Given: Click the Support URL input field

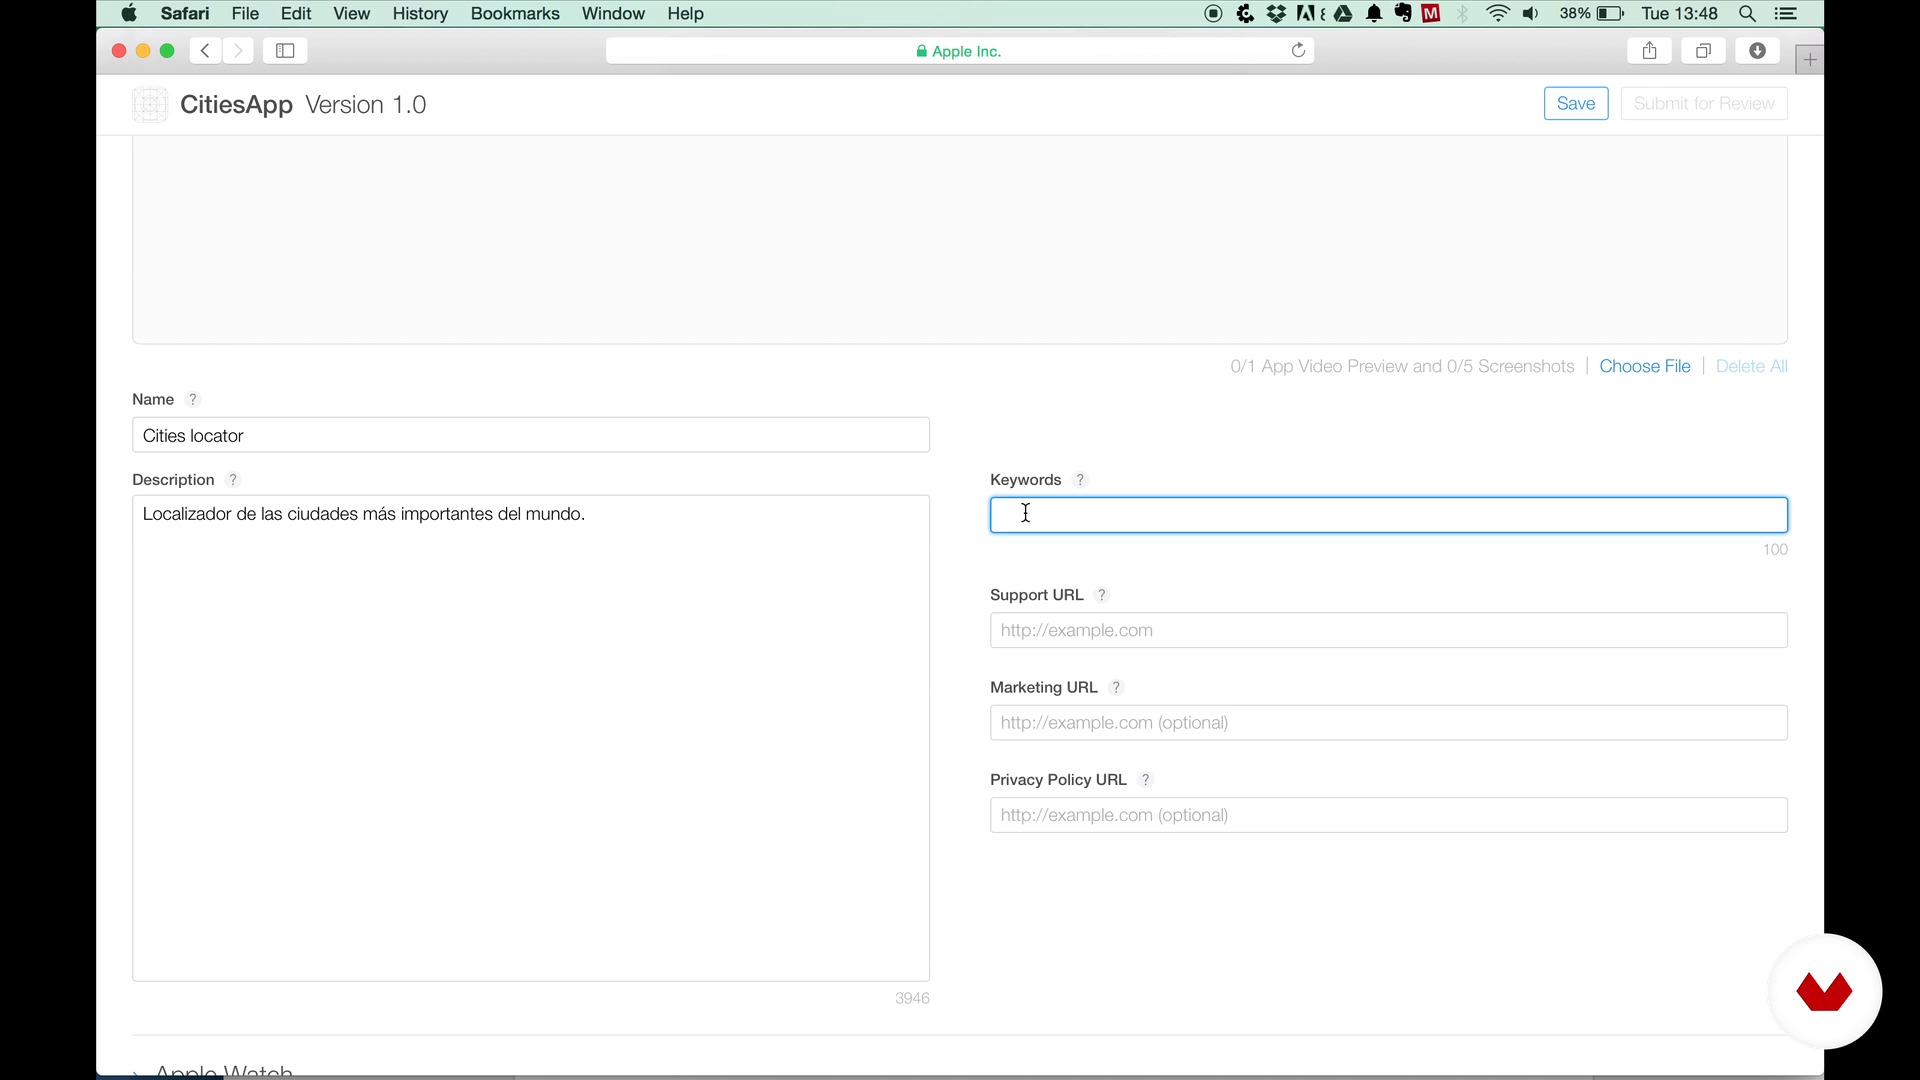Looking at the screenshot, I should click(1389, 631).
